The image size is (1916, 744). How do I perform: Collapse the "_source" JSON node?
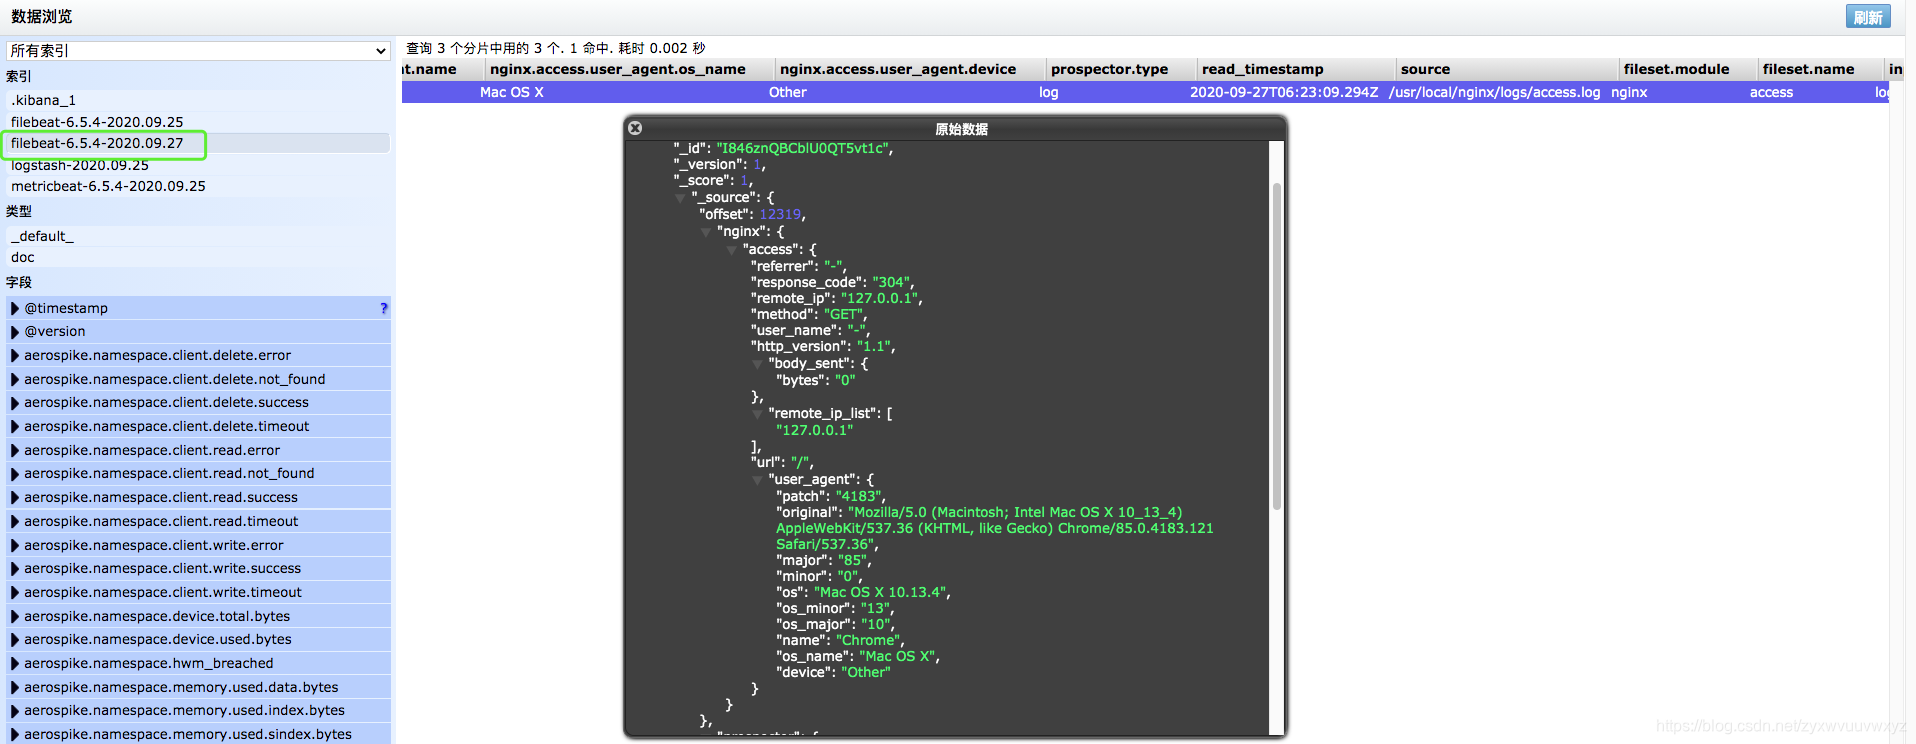click(x=680, y=198)
